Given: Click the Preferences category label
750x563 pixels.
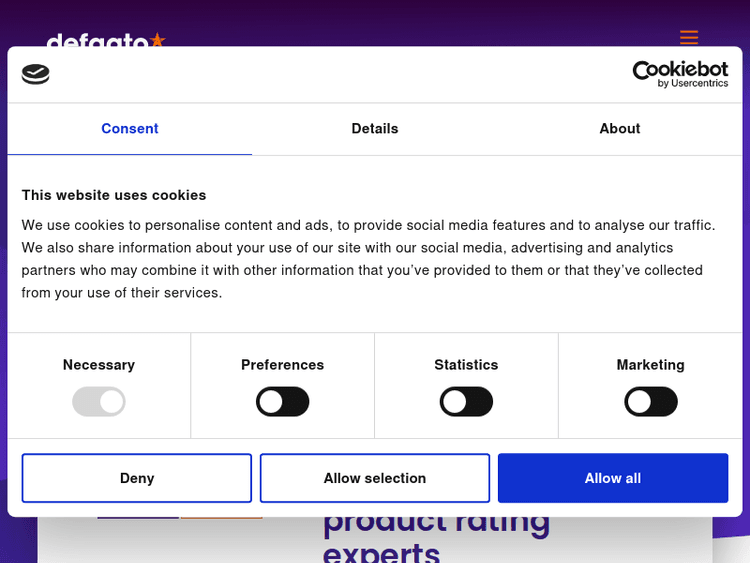Looking at the screenshot, I should [x=283, y=365].
